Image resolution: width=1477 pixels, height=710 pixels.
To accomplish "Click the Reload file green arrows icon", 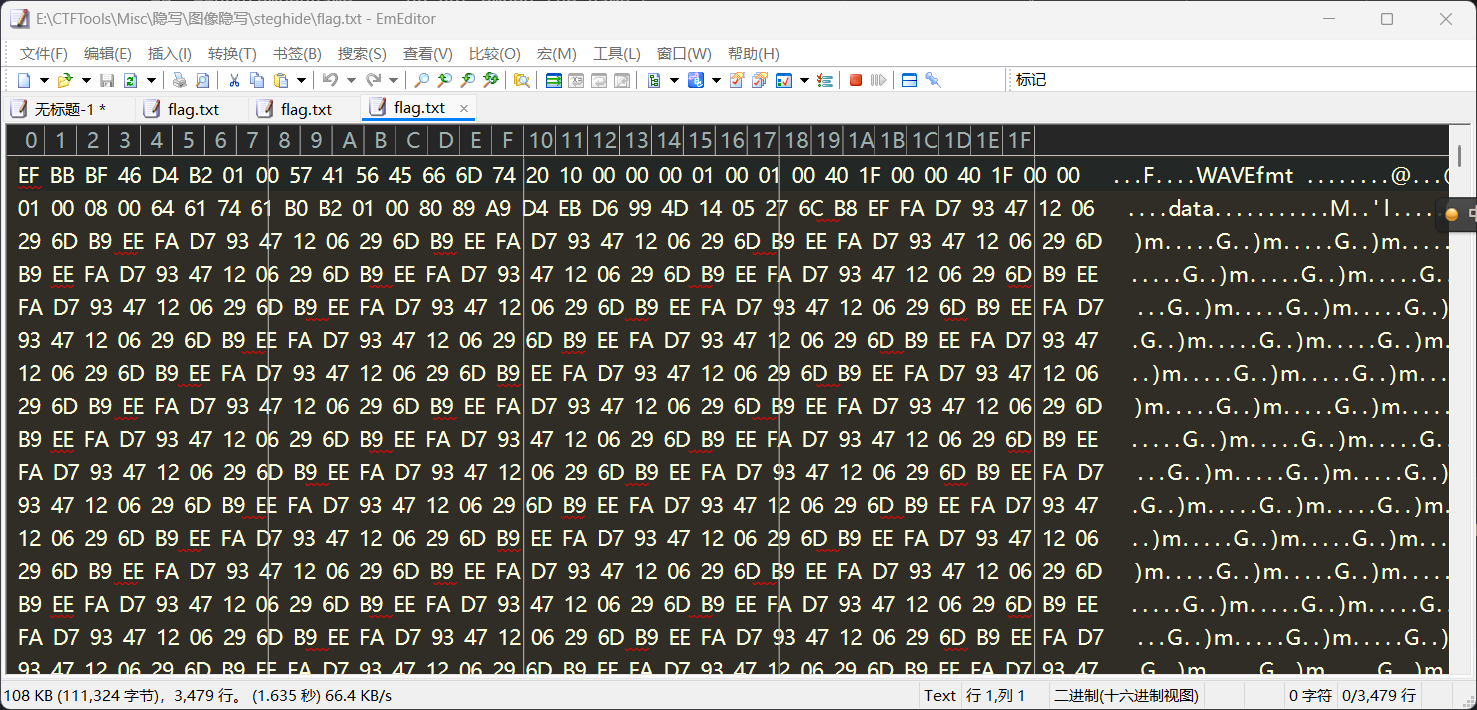I will pyautogui.click(x=130, y=80).
